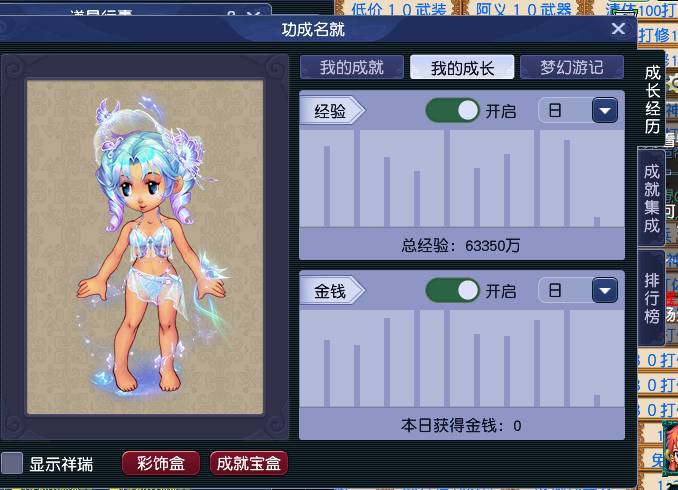Click the 功成名就 window title

tap(313, 29)
